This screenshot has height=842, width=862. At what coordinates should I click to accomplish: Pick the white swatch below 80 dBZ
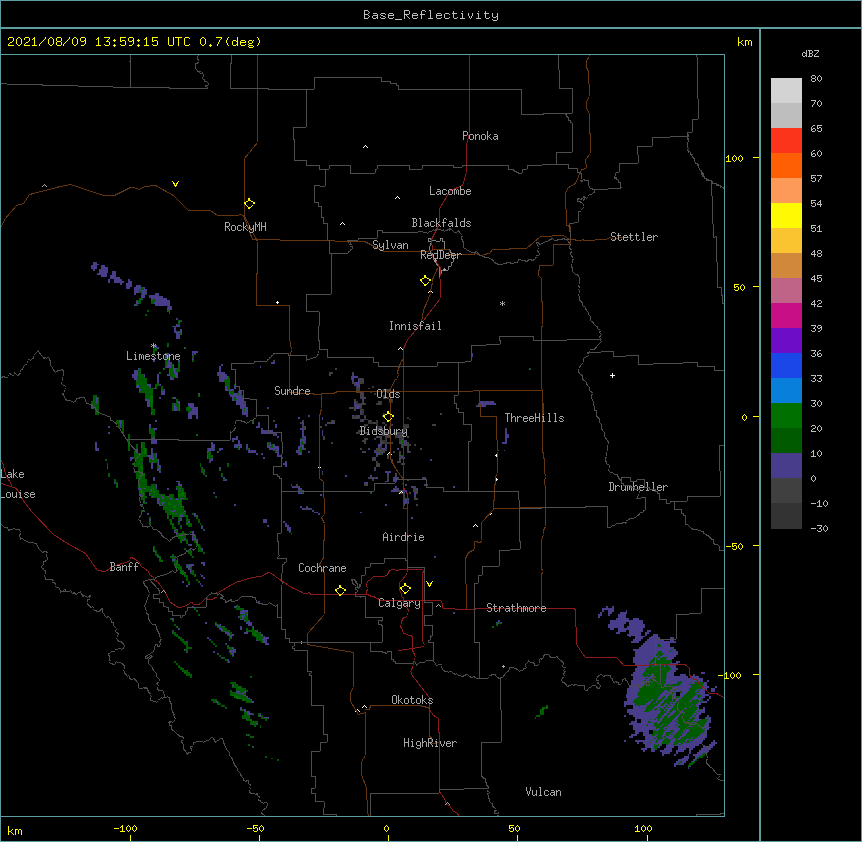786,91
